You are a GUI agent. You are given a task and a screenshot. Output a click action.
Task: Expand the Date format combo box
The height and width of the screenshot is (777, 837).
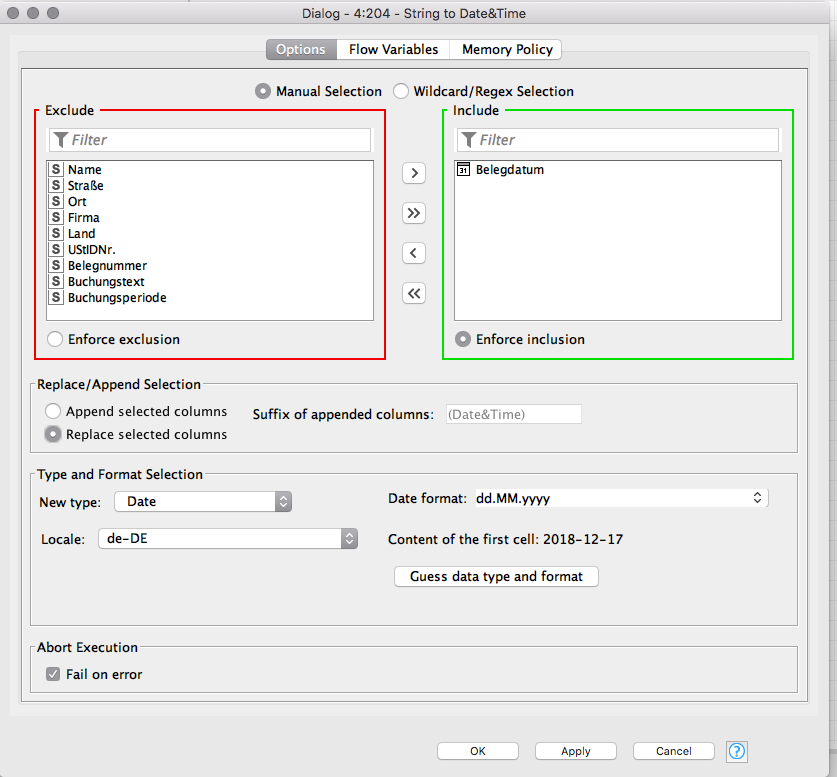coord(757,498)
